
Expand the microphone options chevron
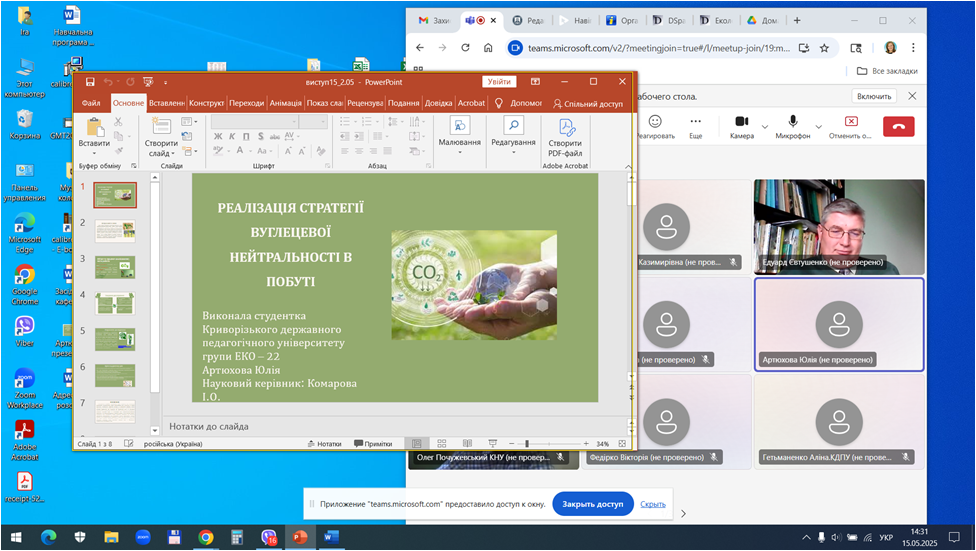819,126
